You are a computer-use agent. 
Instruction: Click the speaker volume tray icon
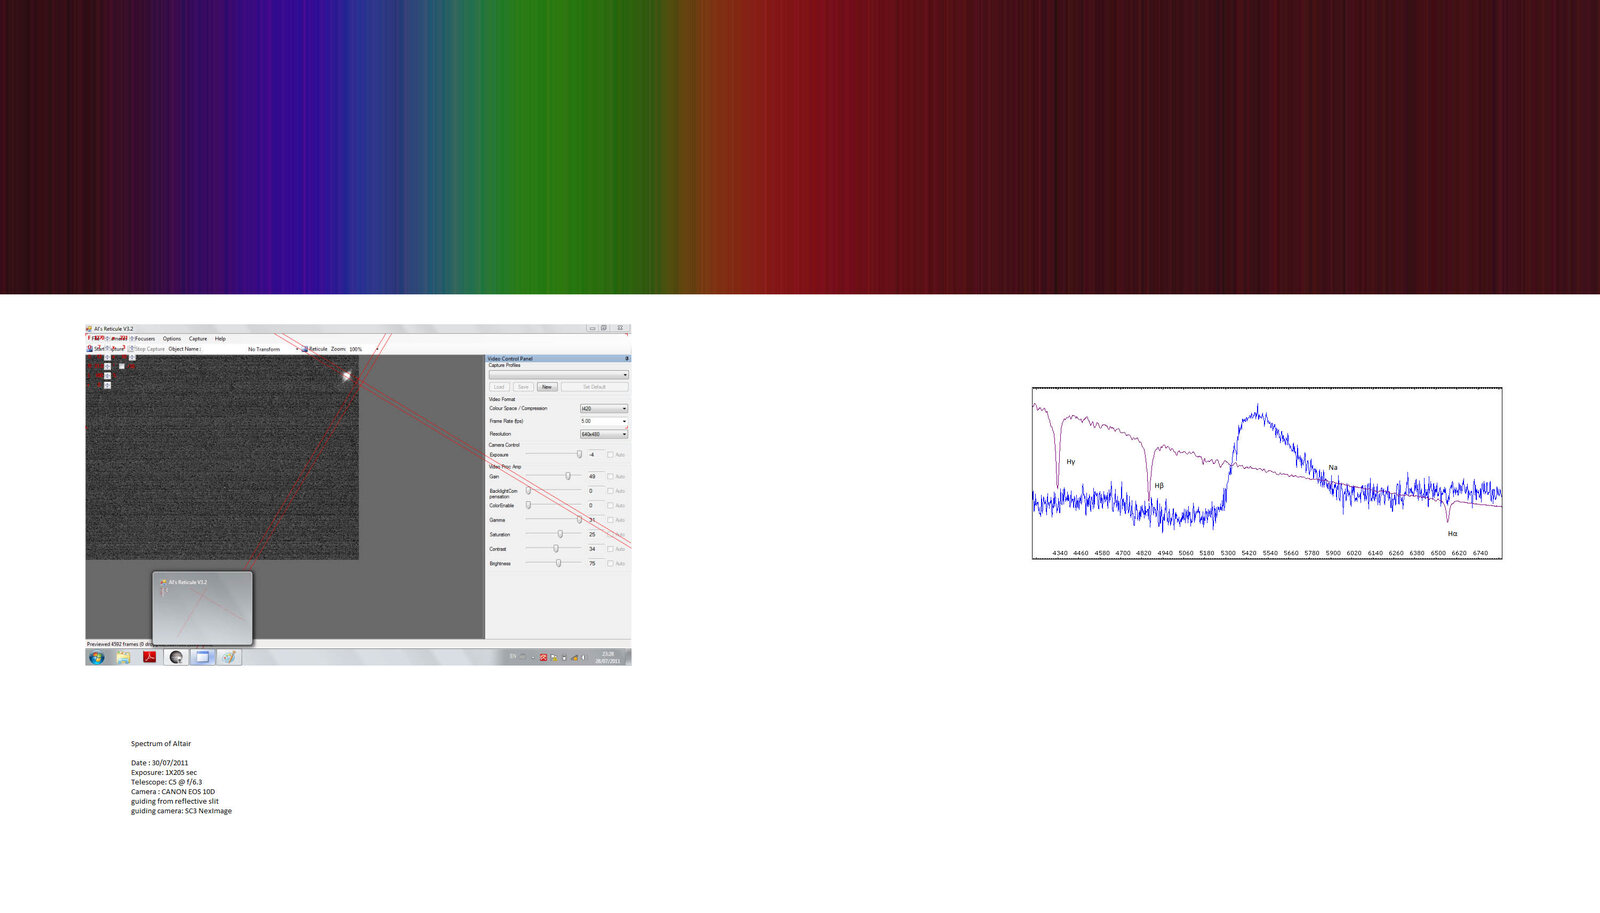[x=583, y=657]
